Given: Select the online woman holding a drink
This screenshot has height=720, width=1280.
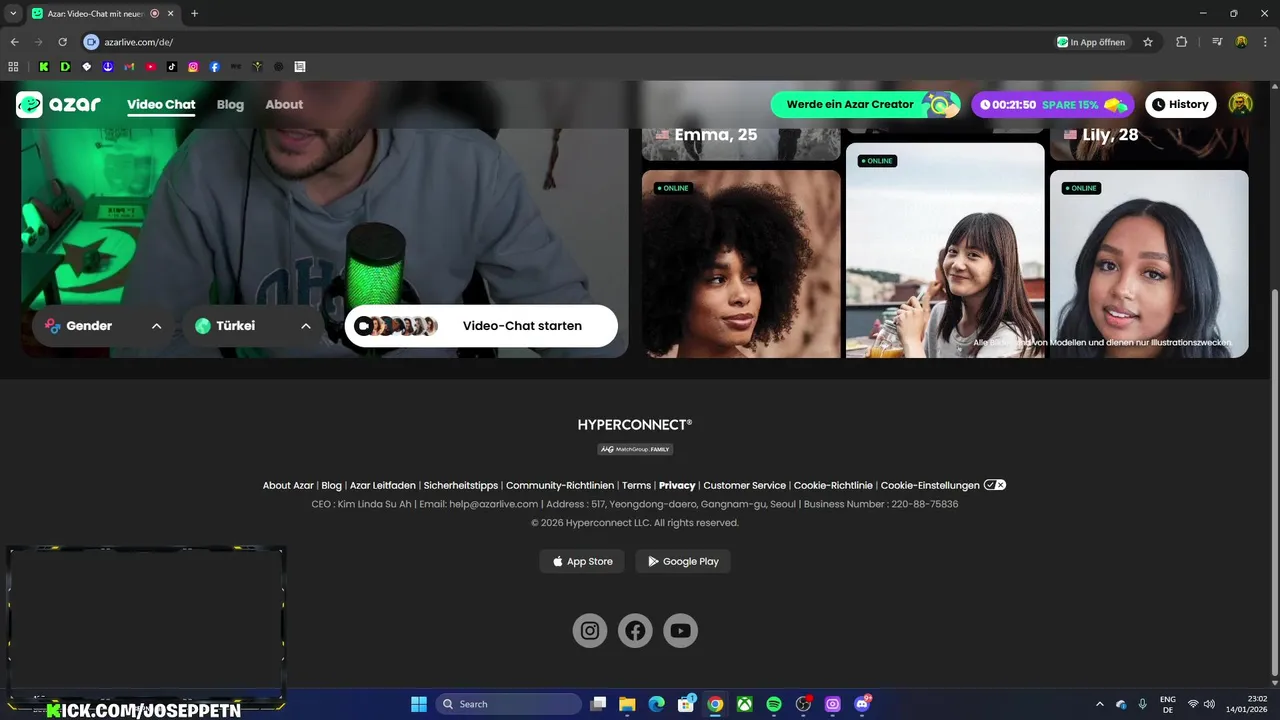Looking at the screenshot, I should tap(945, 250).
